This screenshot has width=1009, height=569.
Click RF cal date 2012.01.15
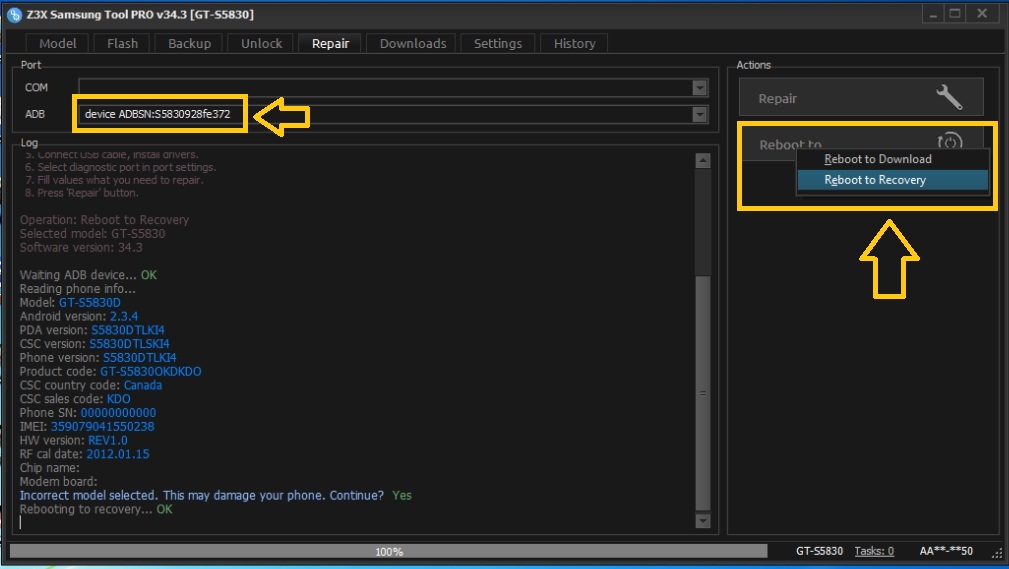coord(118,454)
